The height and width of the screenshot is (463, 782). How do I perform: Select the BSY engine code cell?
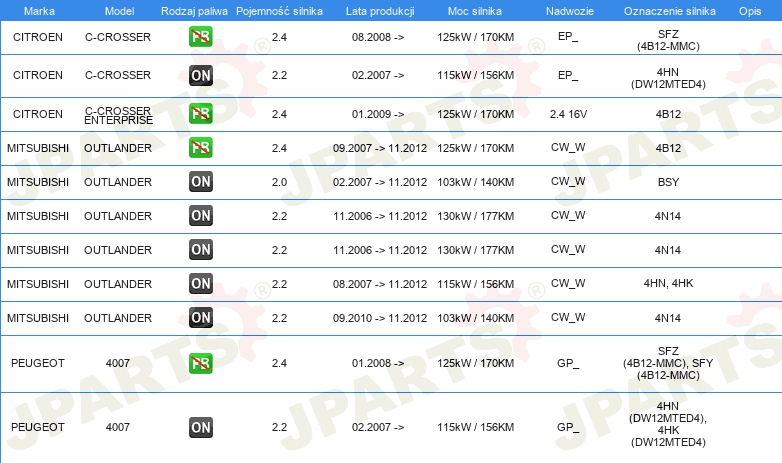[668, 182]
